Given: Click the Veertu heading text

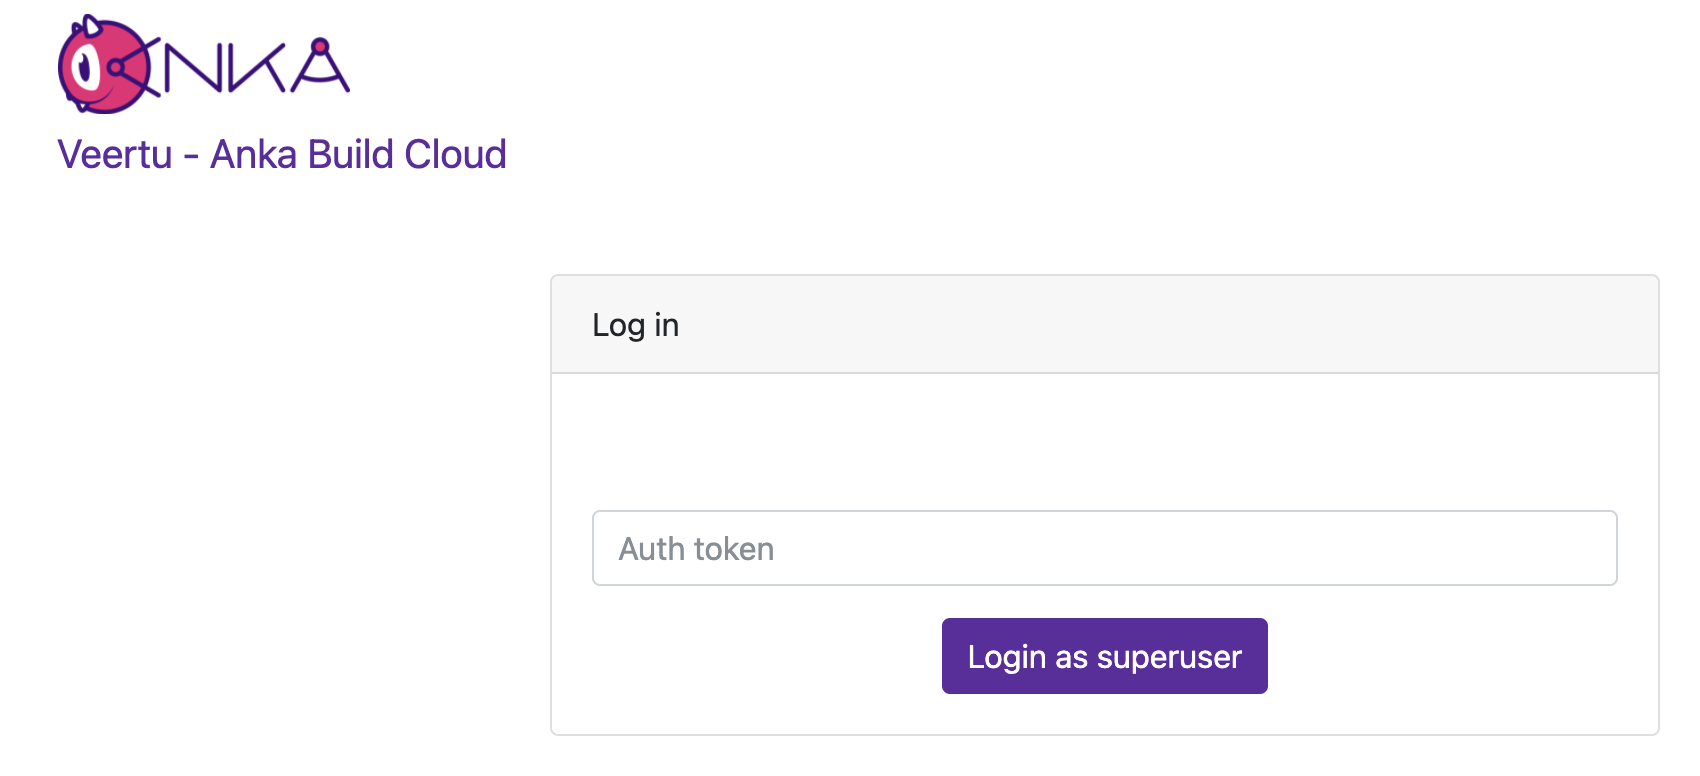Looking at the screenshot, I should (113, 154).
